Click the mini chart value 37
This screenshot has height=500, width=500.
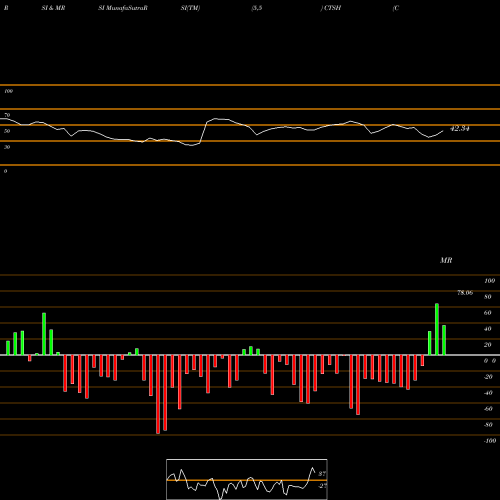[x=322, y=474]
